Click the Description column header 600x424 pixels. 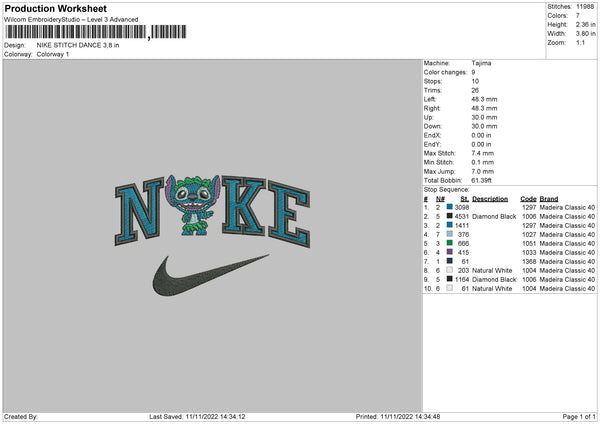pyautogui.click(x=490, y=199)
